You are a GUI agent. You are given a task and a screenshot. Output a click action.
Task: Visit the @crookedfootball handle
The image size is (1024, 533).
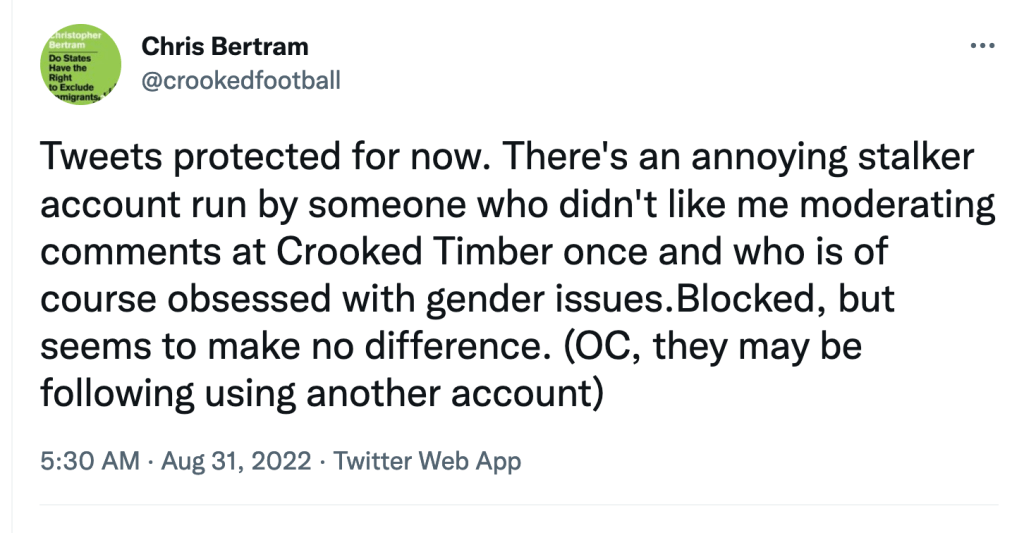pyautogui.click(x=240, y=80)
